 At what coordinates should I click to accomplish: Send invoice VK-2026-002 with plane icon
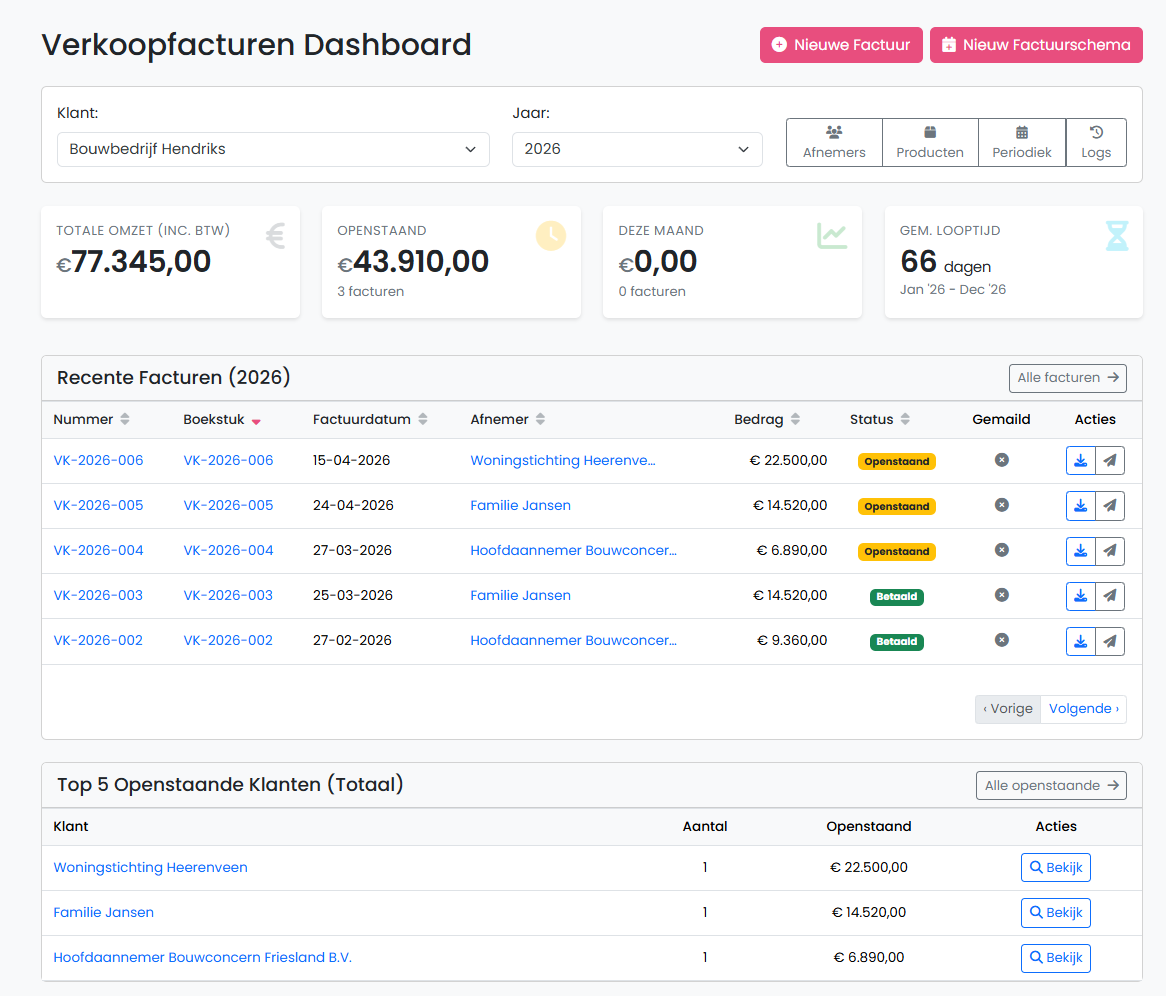coord(1109,641)
